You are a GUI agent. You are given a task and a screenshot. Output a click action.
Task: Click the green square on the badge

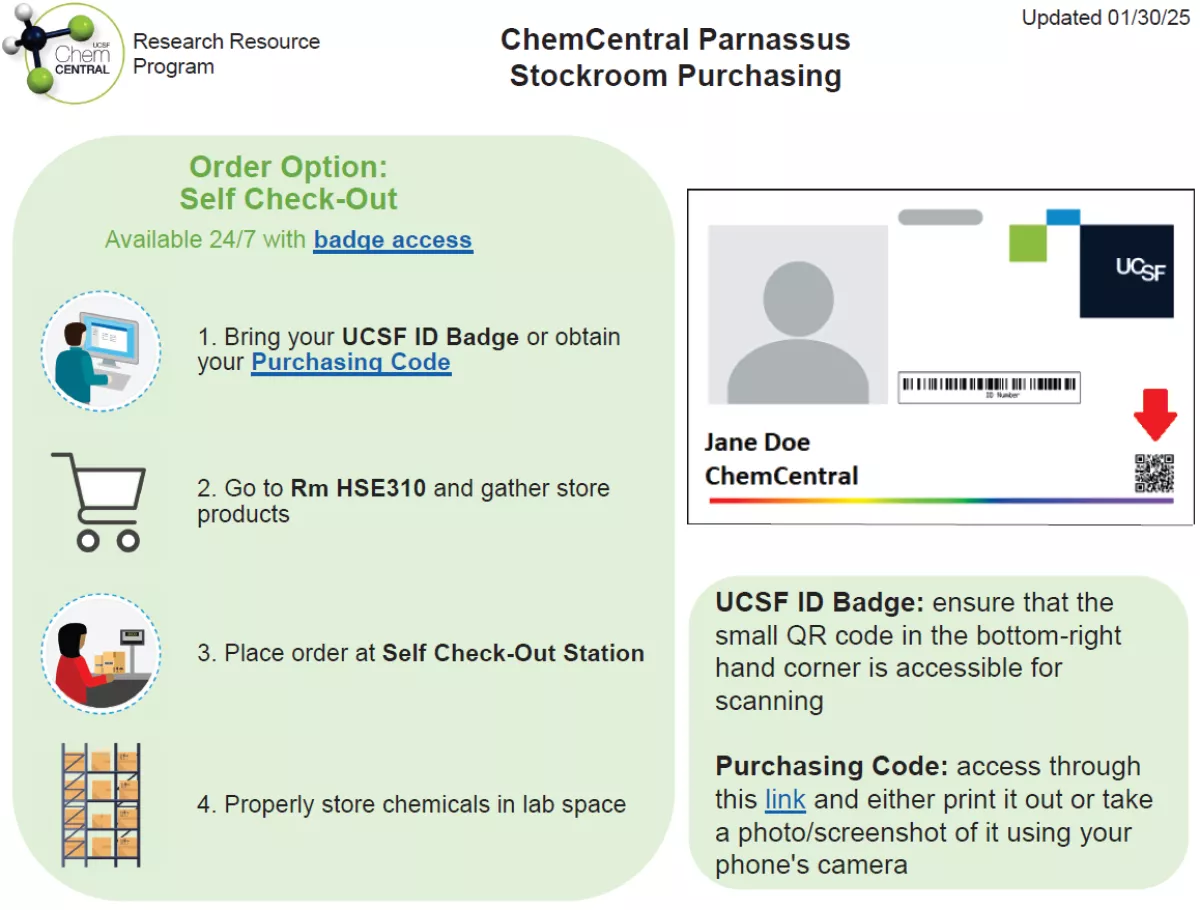click(1027, 243)
